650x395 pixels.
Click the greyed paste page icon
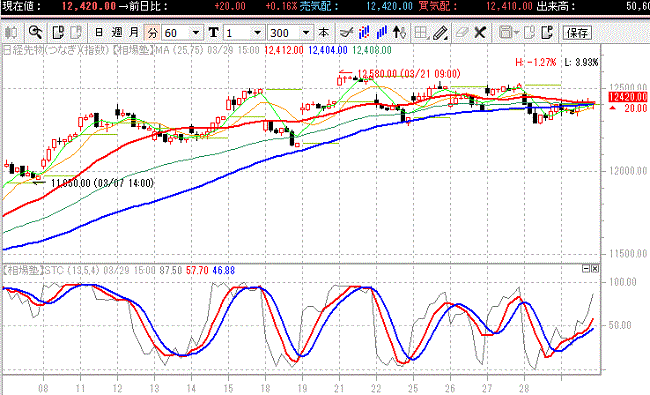point(76,32)
